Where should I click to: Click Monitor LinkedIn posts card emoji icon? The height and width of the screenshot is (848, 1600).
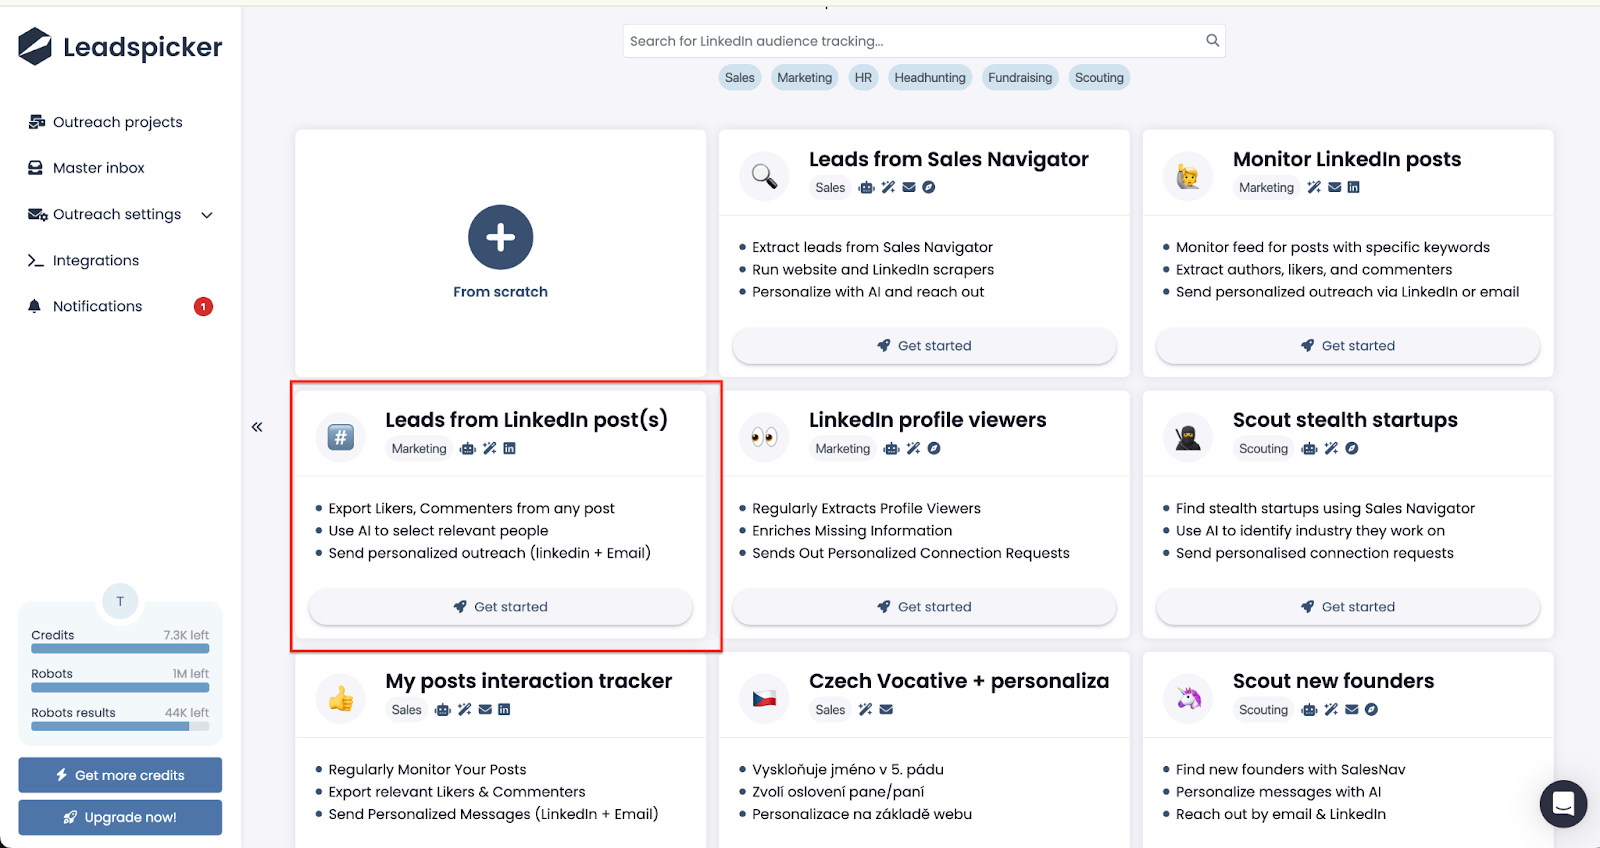click(1188, 176)
